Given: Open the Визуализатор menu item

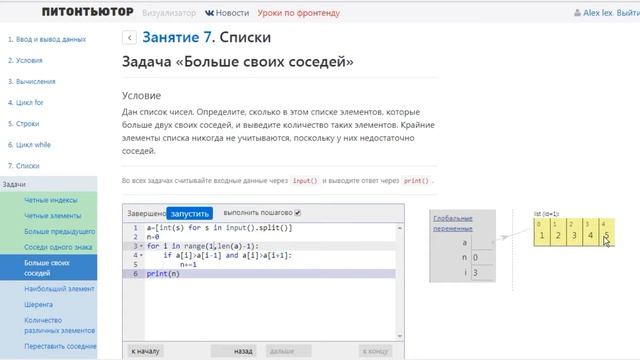Looking at the screenshot, I should 169,13.
